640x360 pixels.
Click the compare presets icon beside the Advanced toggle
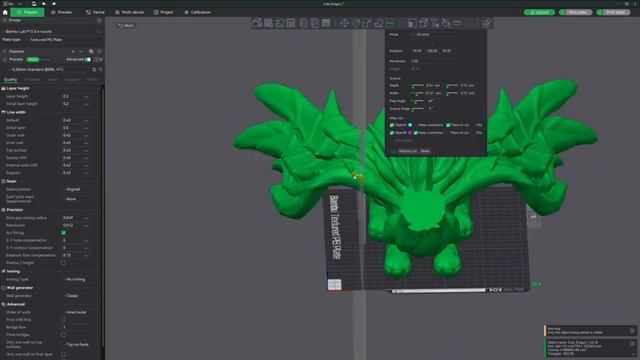97,60
